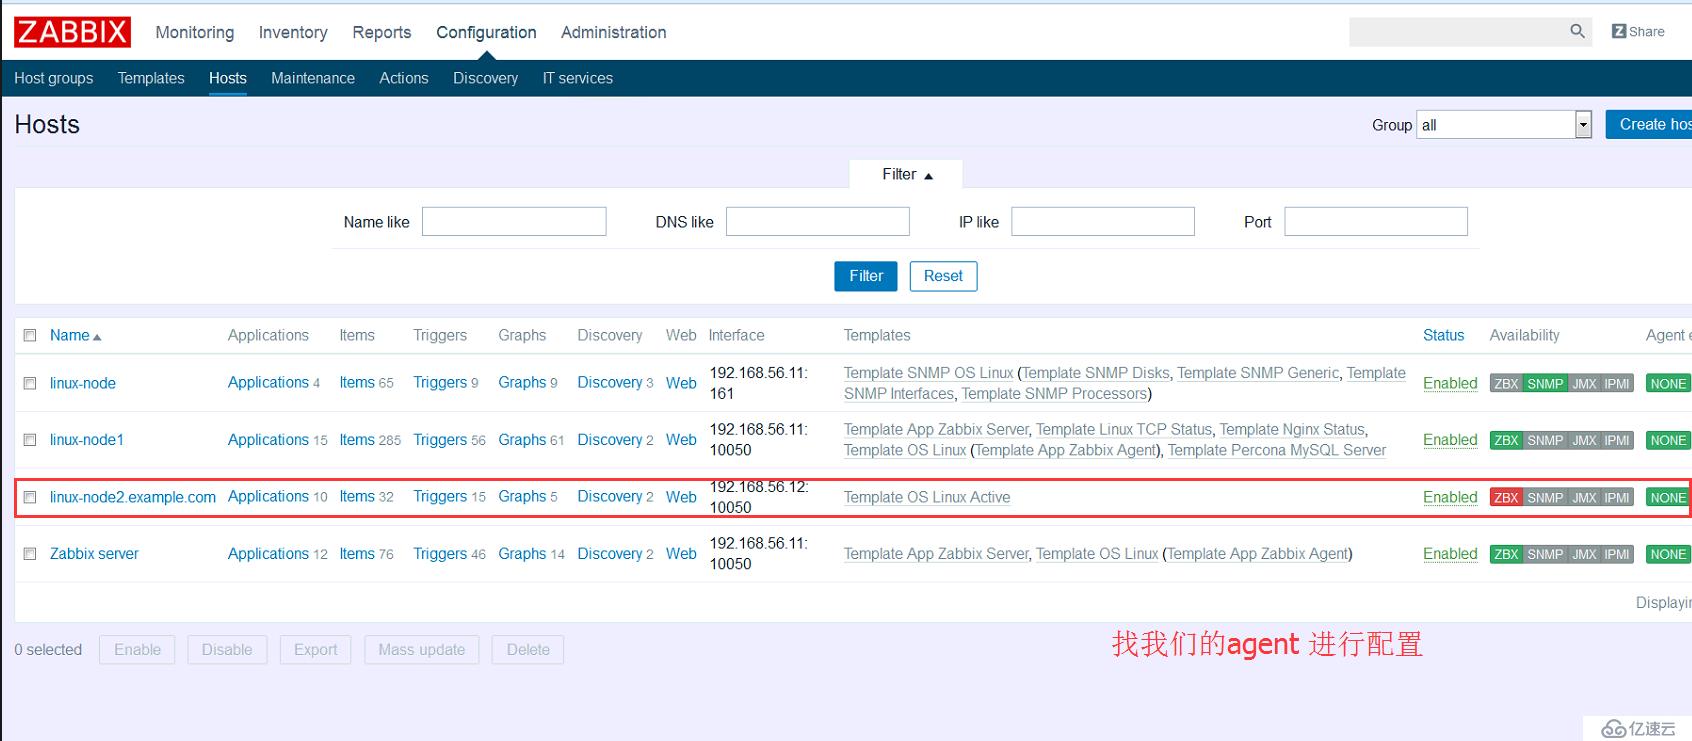
Task: Tick the checkbox for linux-node2.example.com
Action: click(30, 497)
